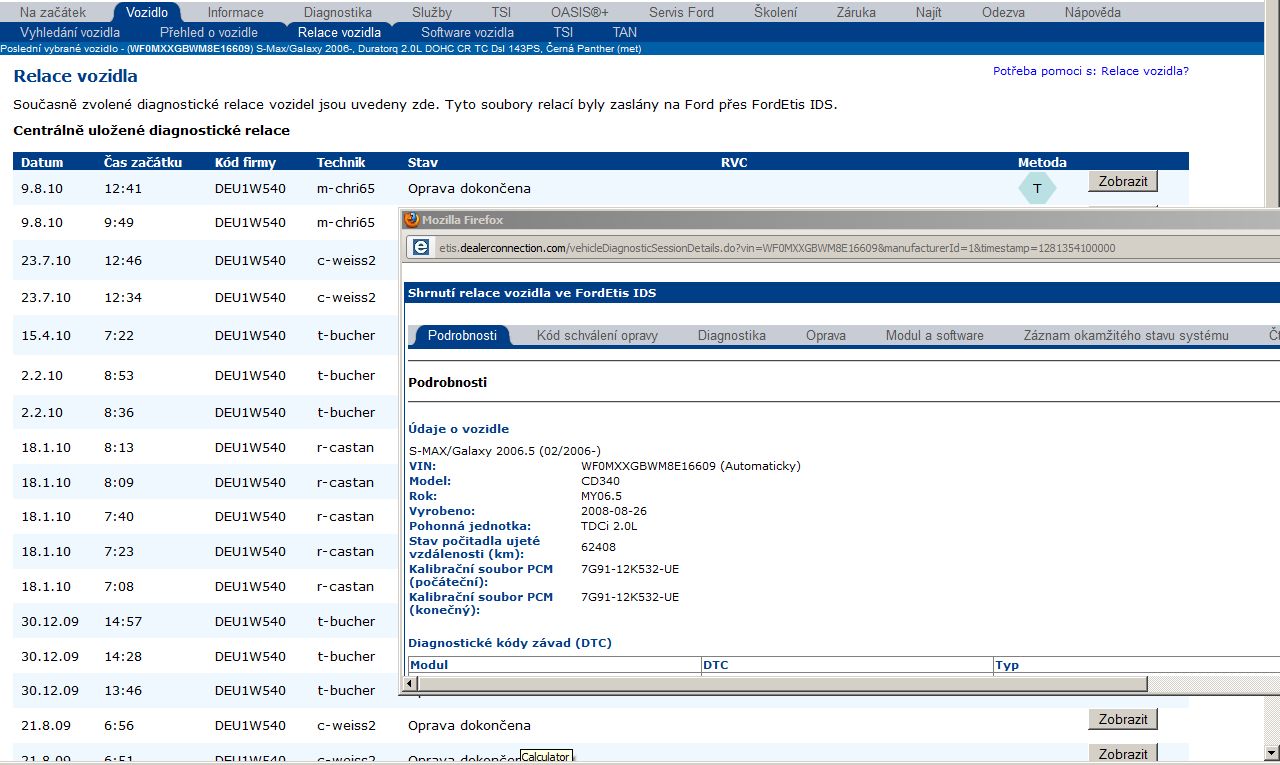Open the Modul a software tab
This screenshot has height=765, width=1280.
tap(934, 336)
